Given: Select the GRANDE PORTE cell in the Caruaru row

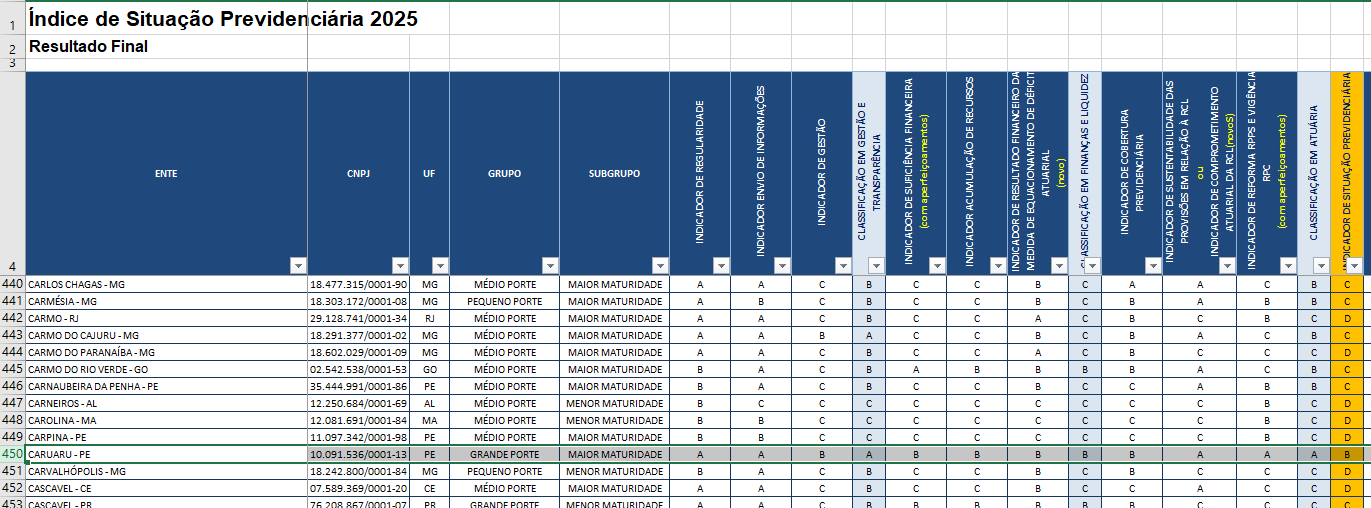Looking at the screenshot, I should (x=504, y=454).
